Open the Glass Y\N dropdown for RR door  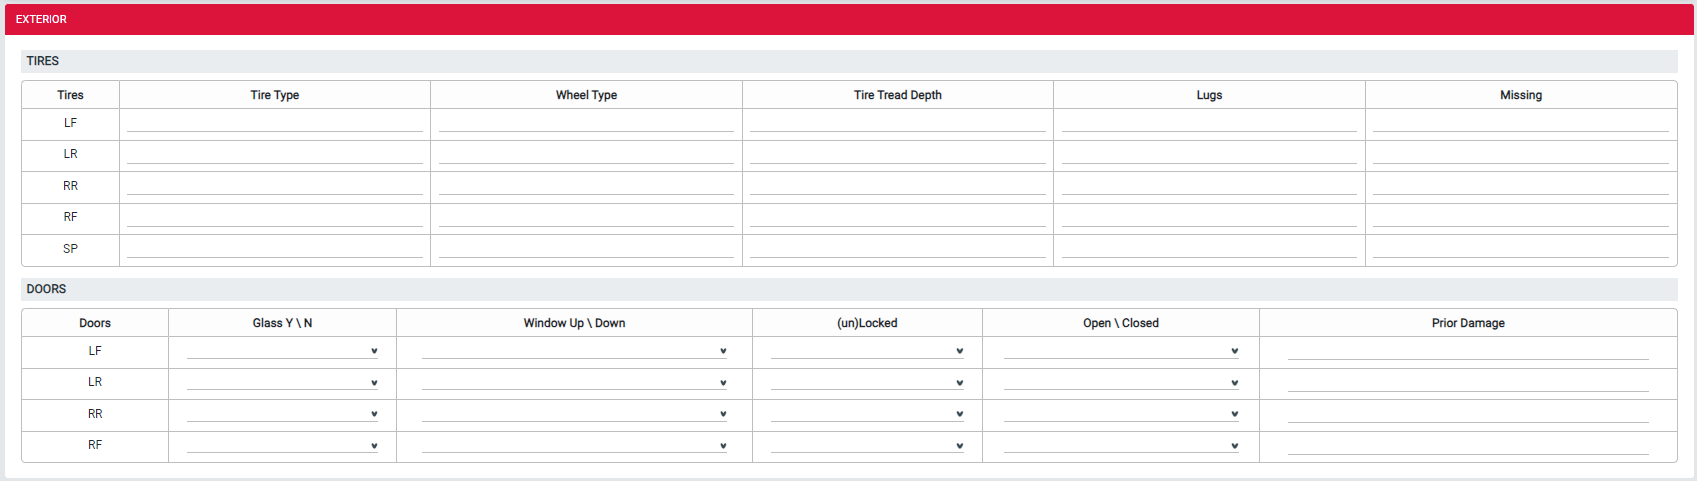283,414
